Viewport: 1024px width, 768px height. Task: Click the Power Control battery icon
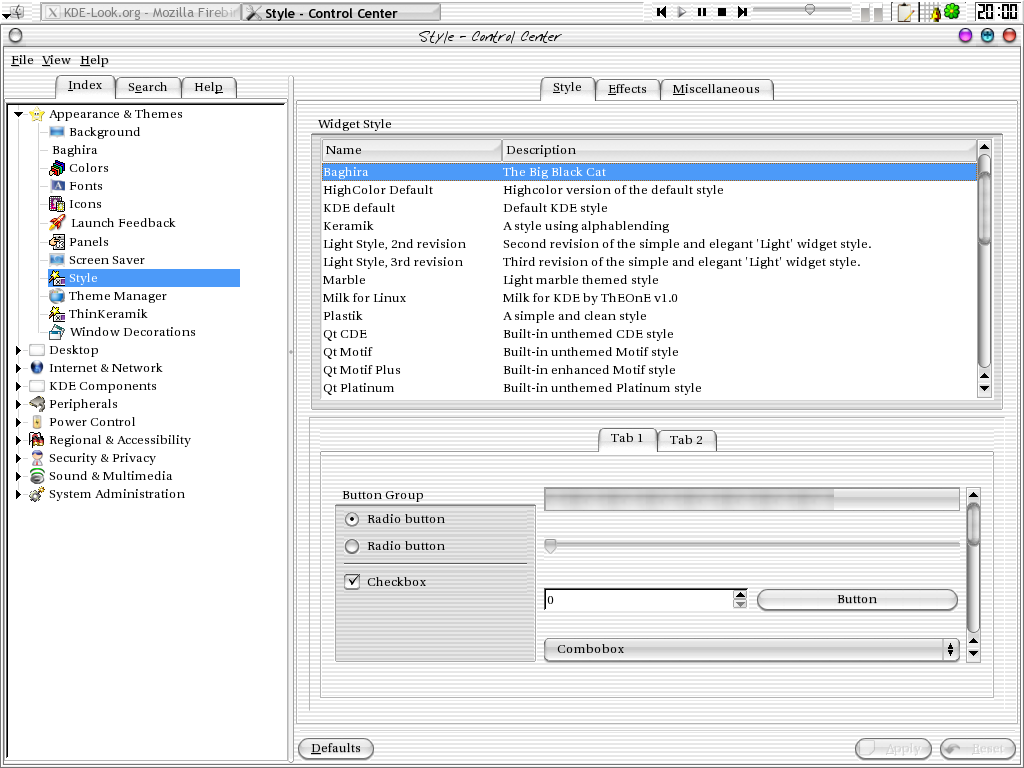point(37,422)
